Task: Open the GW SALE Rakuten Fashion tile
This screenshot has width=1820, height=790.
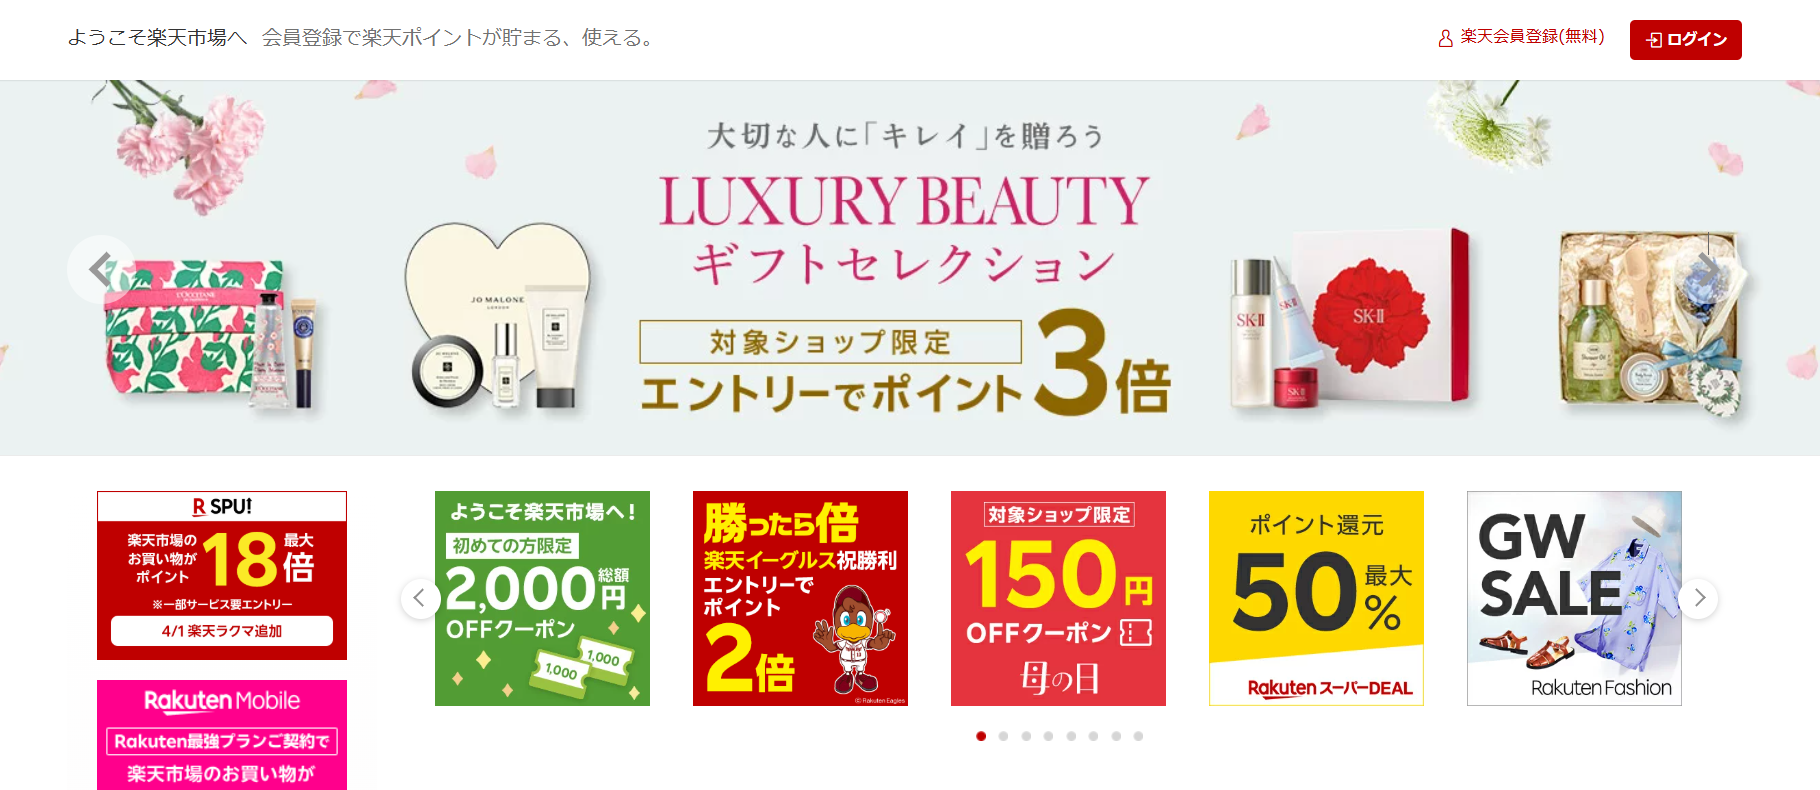Action: 1574,598
